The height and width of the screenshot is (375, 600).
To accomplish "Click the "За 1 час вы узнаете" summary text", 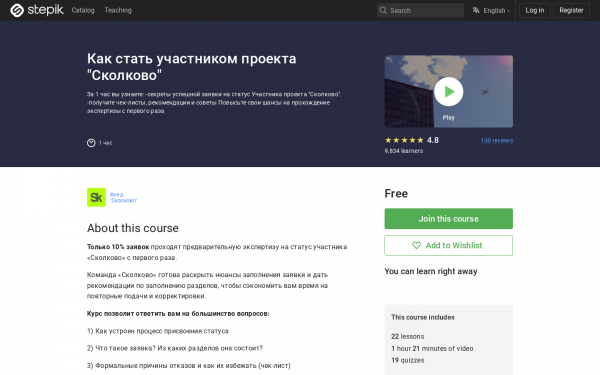I will pos(214,102).
